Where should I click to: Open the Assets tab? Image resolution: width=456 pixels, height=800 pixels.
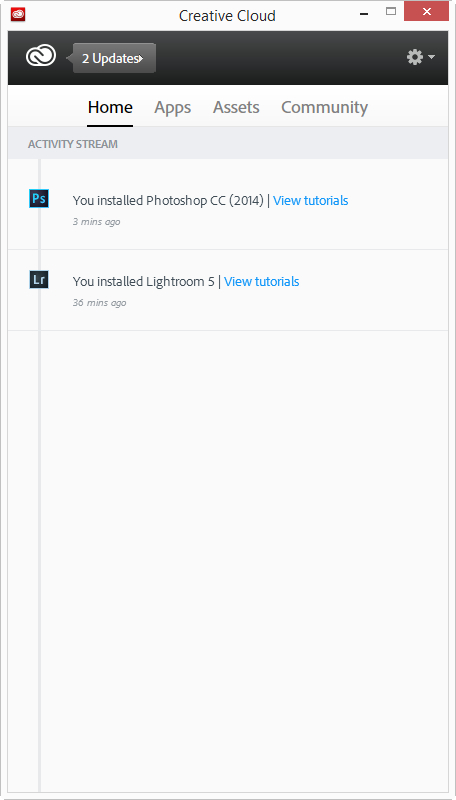236,107
